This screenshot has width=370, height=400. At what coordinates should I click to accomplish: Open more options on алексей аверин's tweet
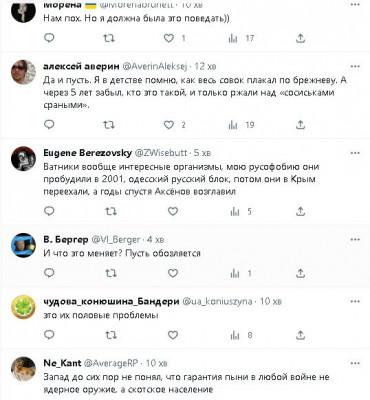point(355,66)
